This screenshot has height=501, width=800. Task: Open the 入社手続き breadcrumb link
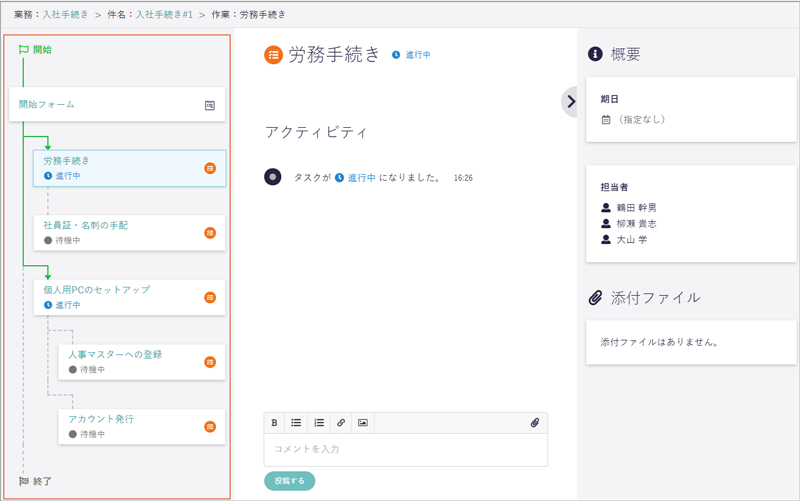[63, 14]
